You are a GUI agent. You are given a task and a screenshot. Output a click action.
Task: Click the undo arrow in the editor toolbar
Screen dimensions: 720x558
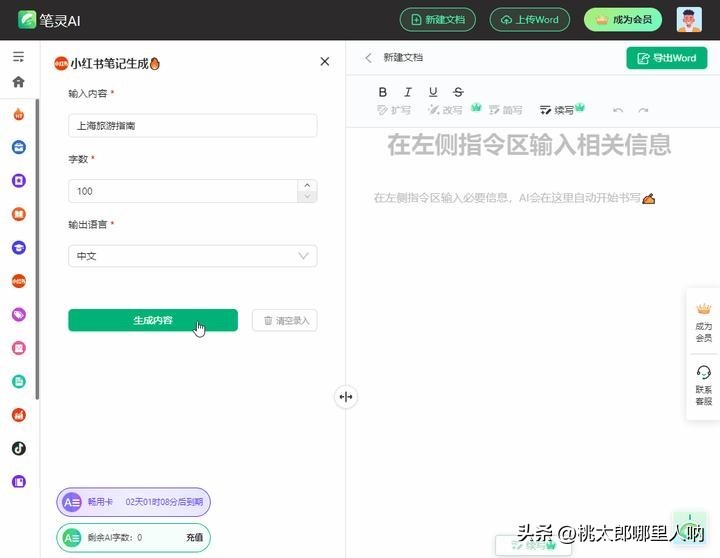point(617,110)
